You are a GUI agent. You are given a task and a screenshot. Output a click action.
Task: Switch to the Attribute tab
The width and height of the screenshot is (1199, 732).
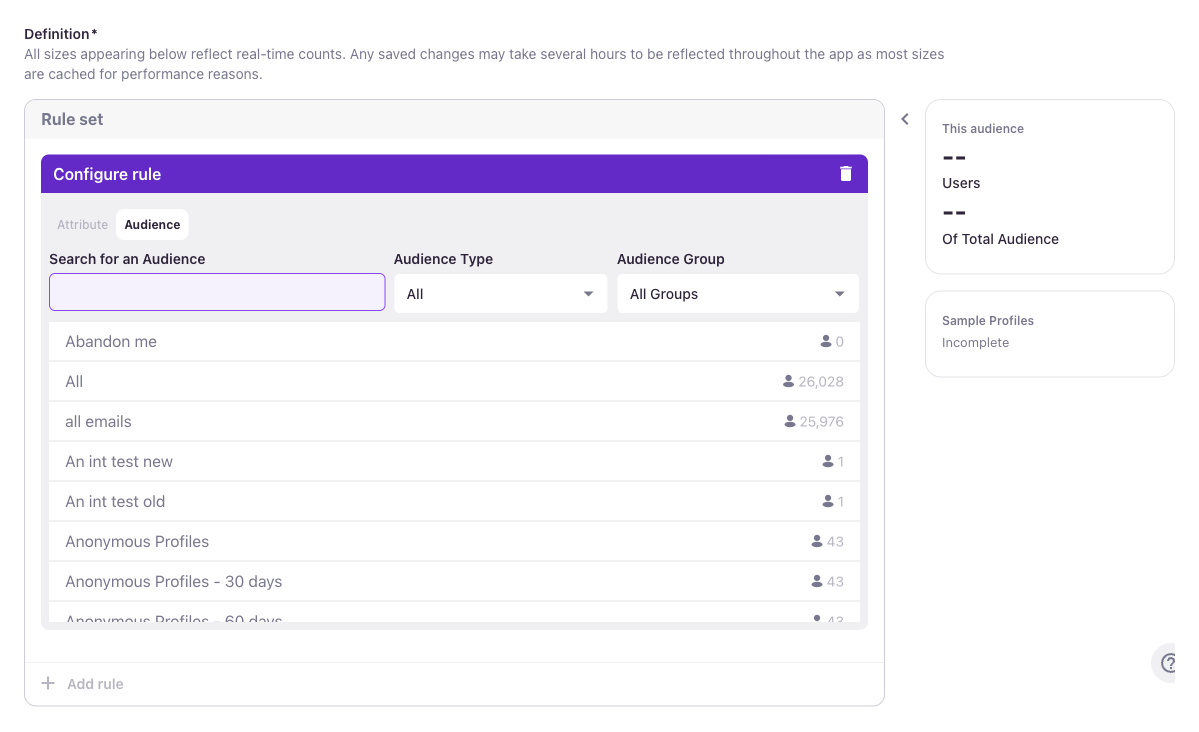coord(82,224)
